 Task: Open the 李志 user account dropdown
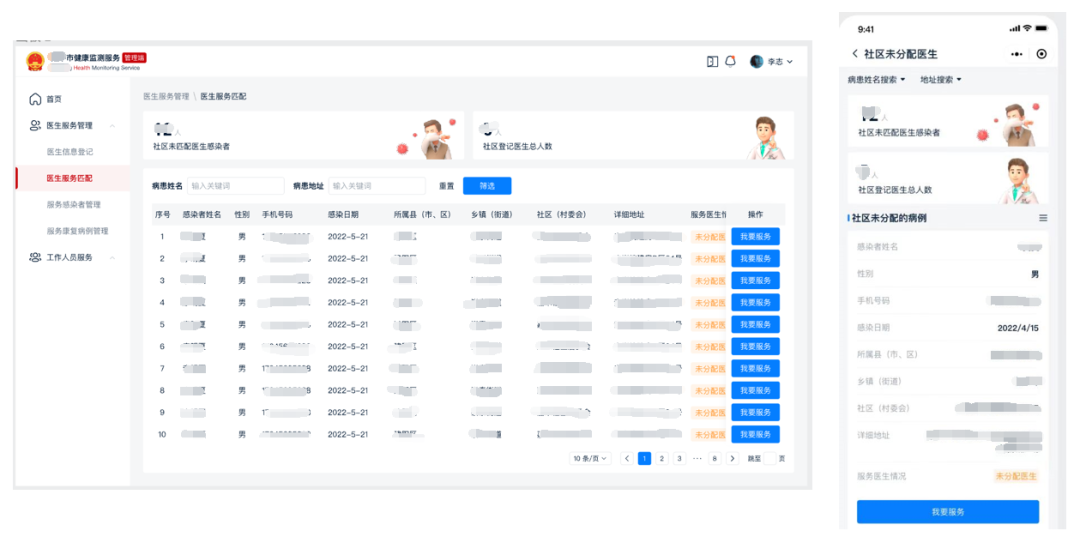771,61
